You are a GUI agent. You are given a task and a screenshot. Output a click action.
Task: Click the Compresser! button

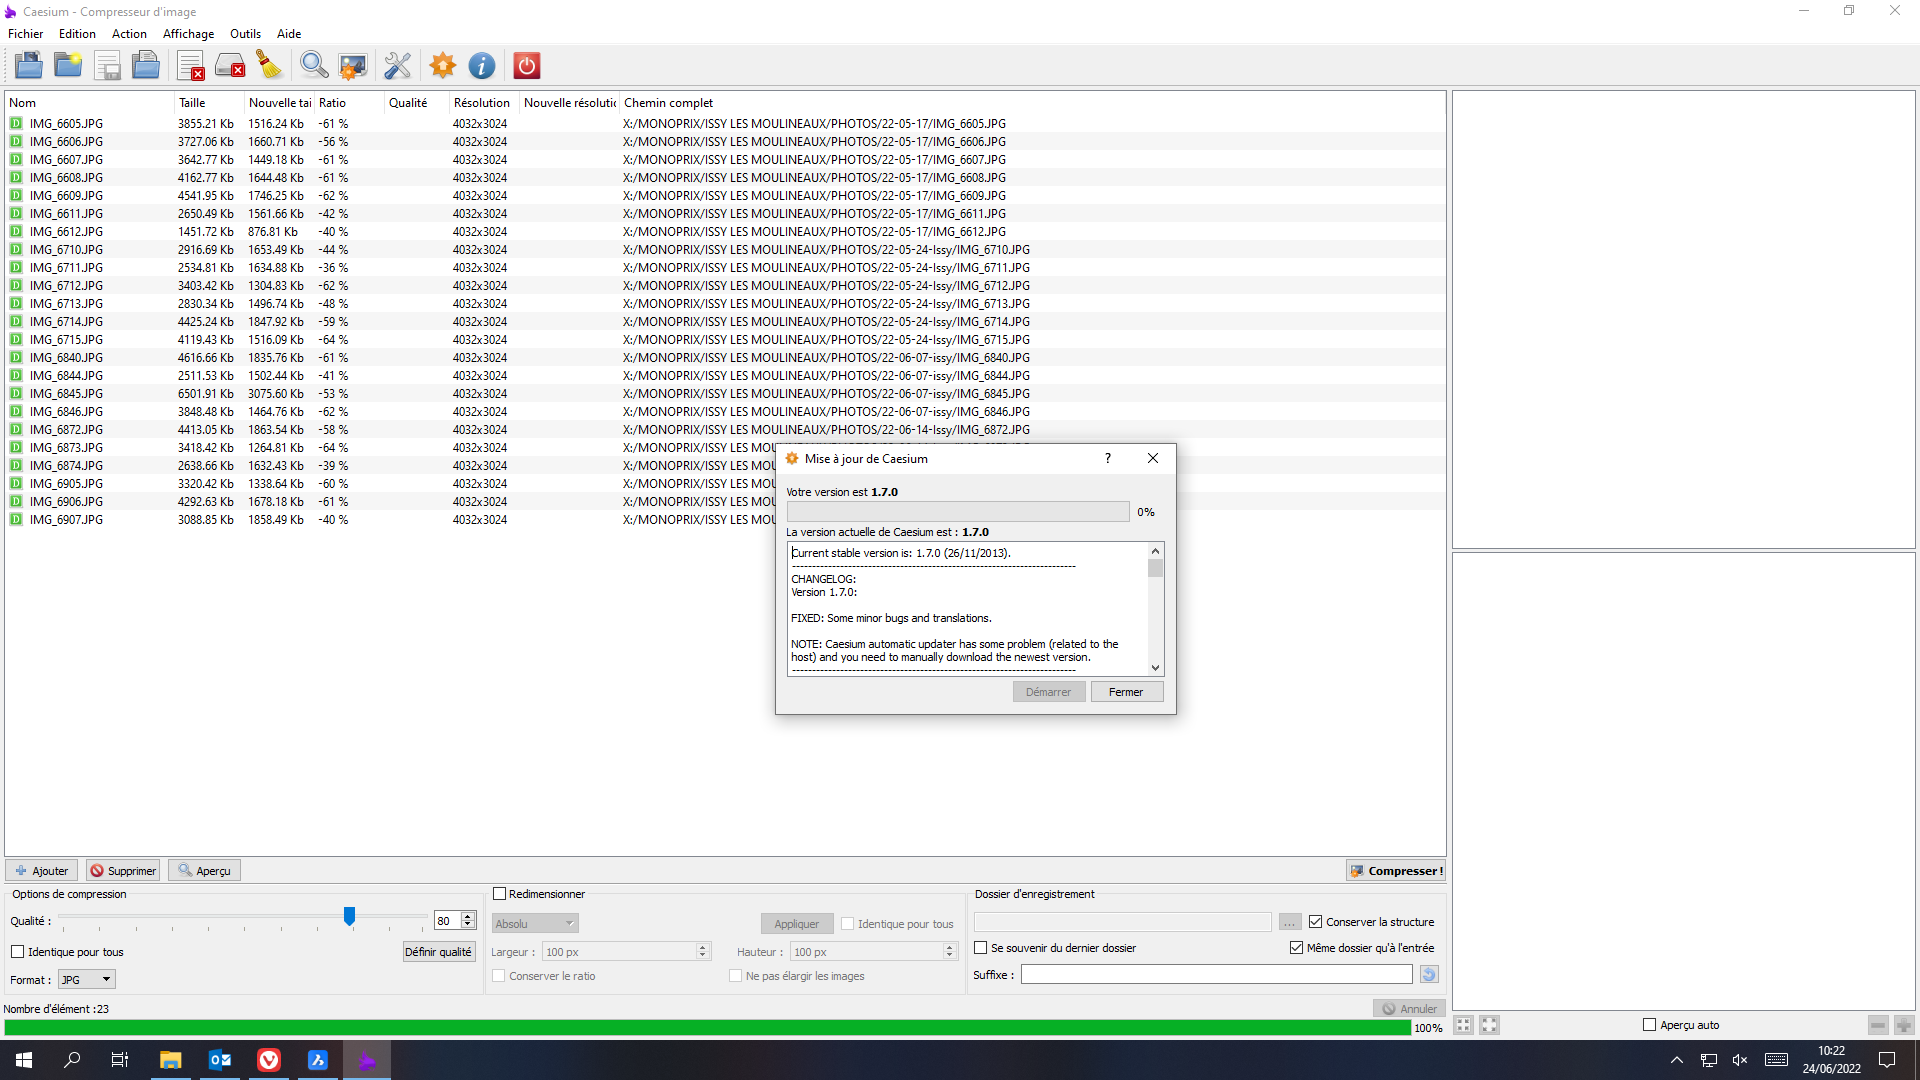pyautogui.click(x=1396, y=871)
